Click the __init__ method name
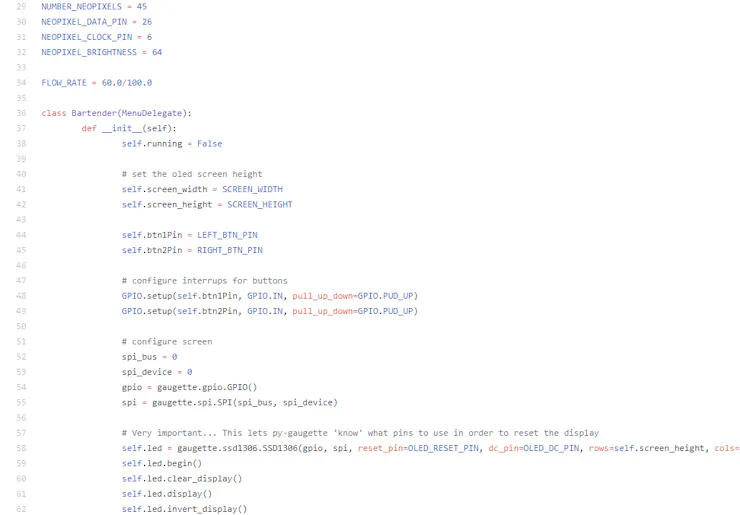Screen dimensions: 740x515 (x=122, y=128)
